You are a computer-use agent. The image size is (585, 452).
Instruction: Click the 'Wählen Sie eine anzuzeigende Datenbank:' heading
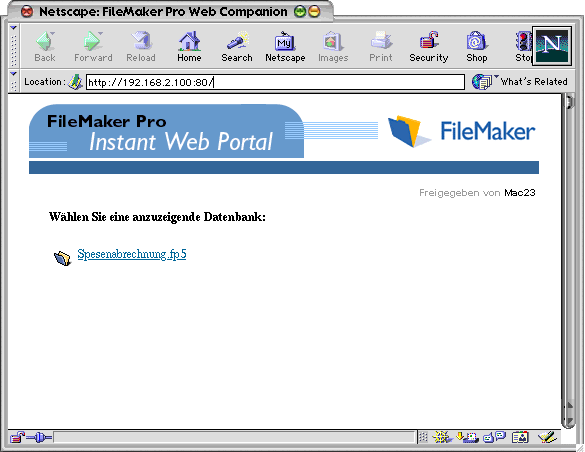157,217
